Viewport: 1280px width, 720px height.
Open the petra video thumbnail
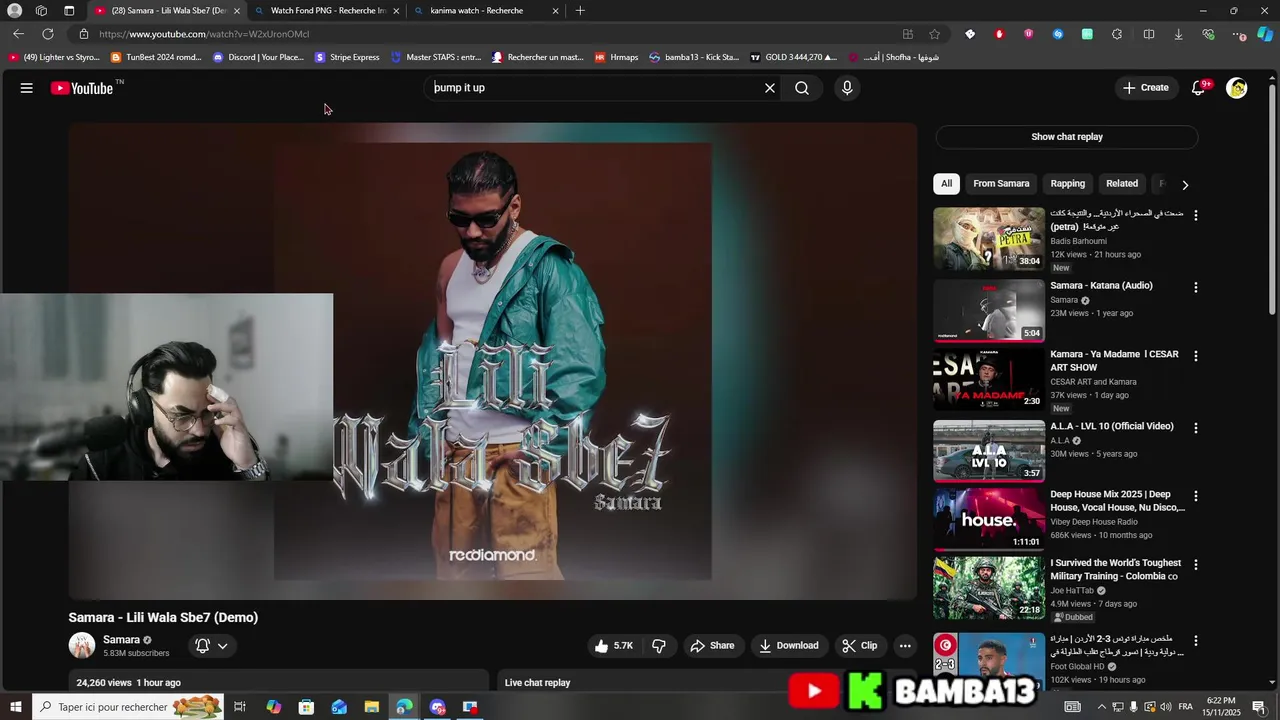pos(989,239)
